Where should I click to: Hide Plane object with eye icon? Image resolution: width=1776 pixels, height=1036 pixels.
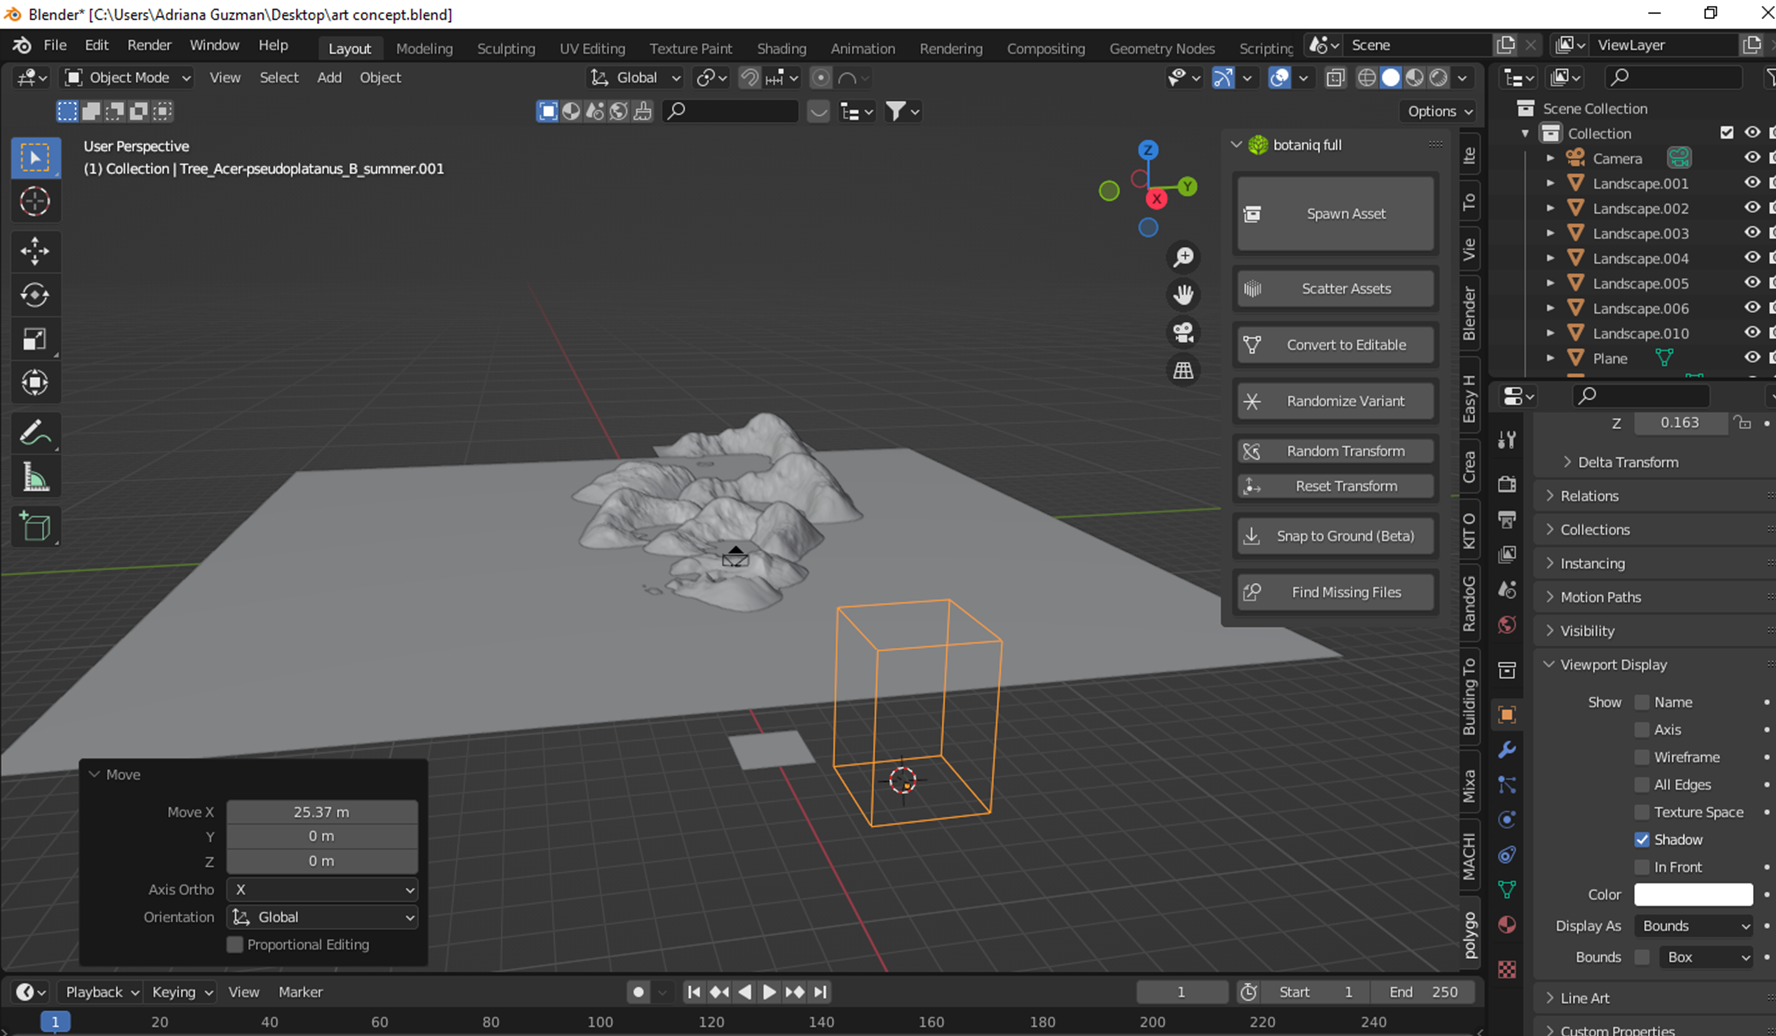[1752, 358]
